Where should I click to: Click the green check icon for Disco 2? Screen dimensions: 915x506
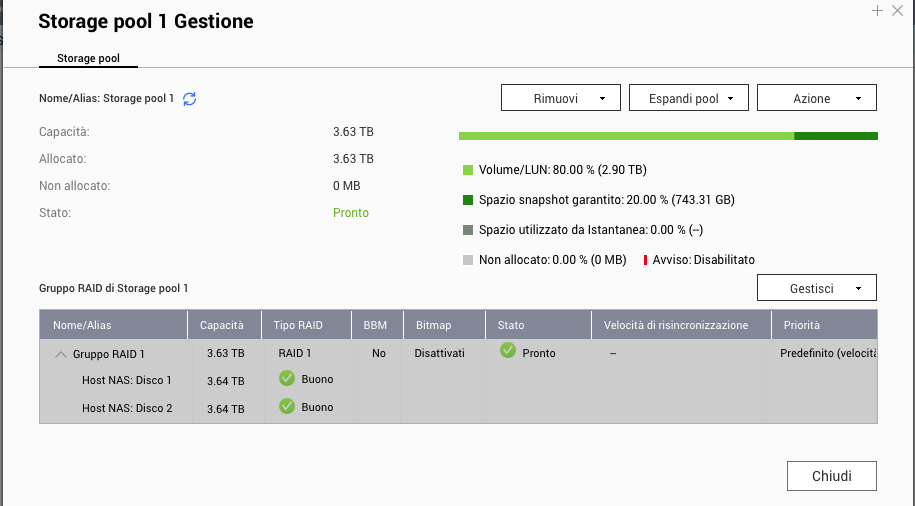[287, 406]
